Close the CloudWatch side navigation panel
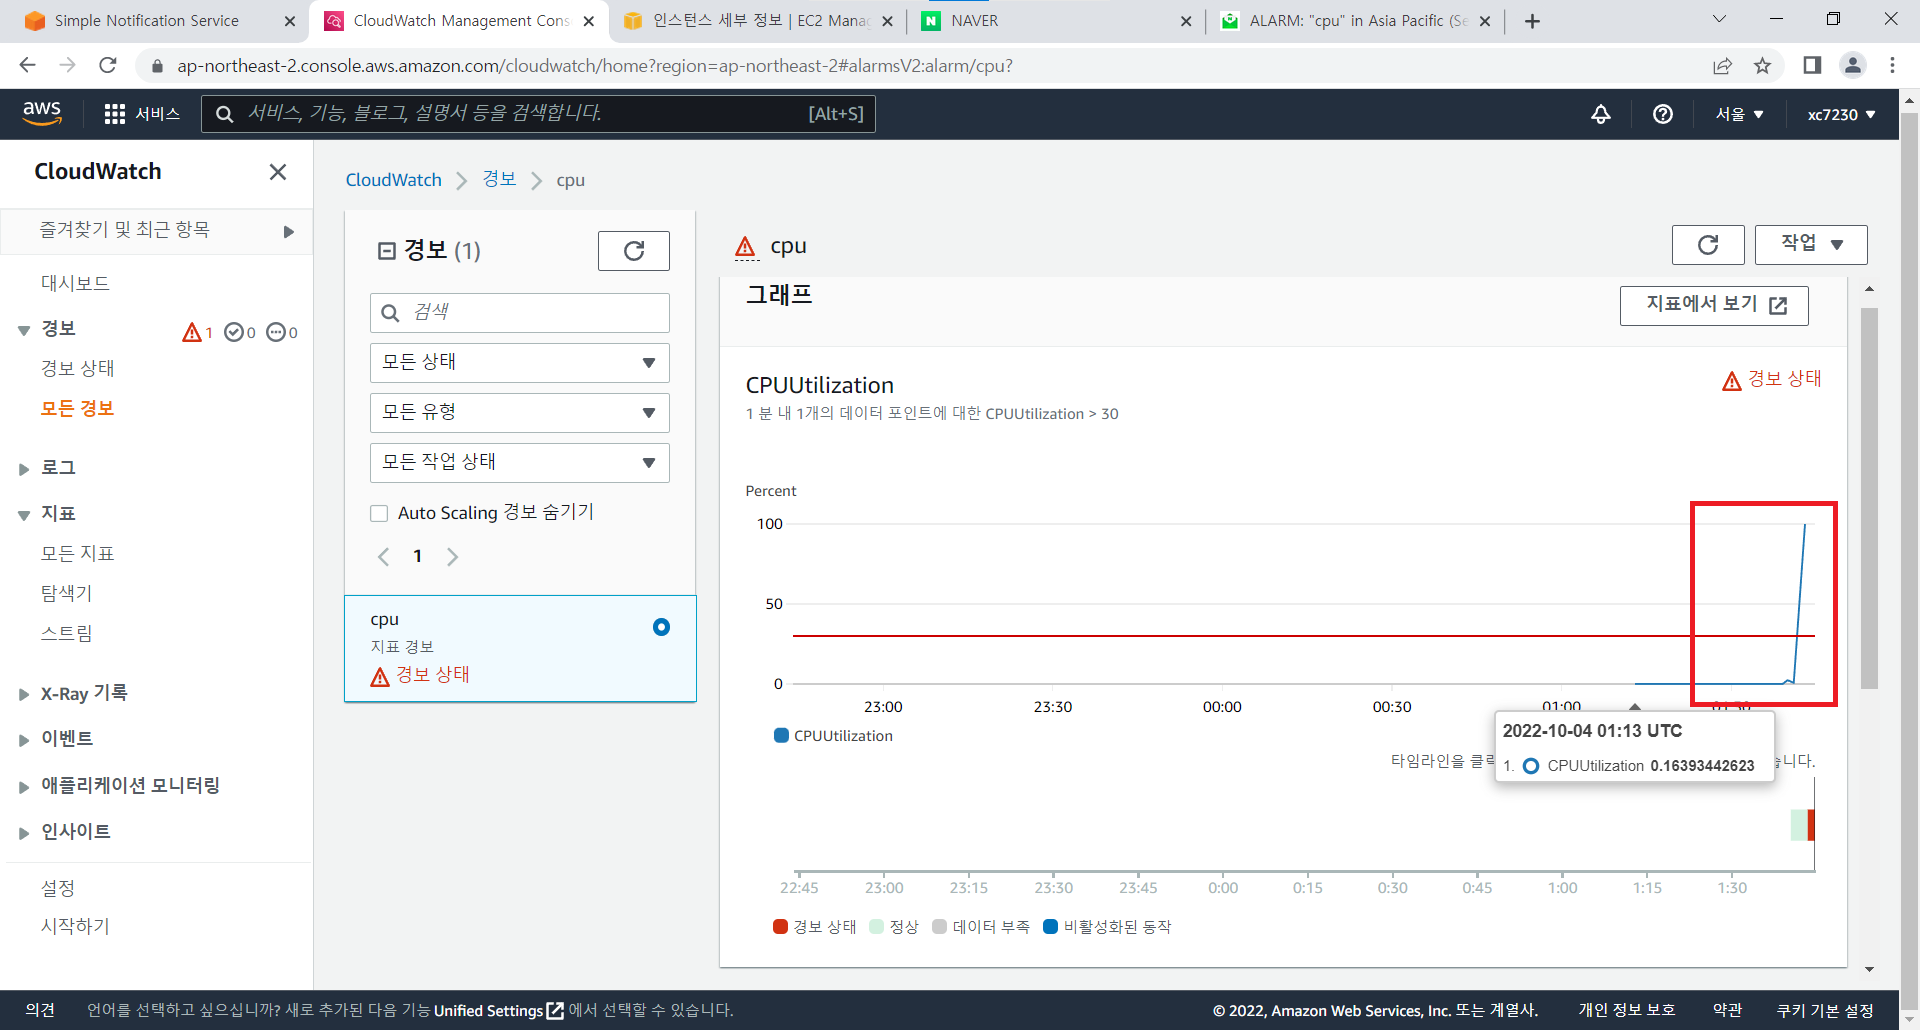 coord(278,172)
